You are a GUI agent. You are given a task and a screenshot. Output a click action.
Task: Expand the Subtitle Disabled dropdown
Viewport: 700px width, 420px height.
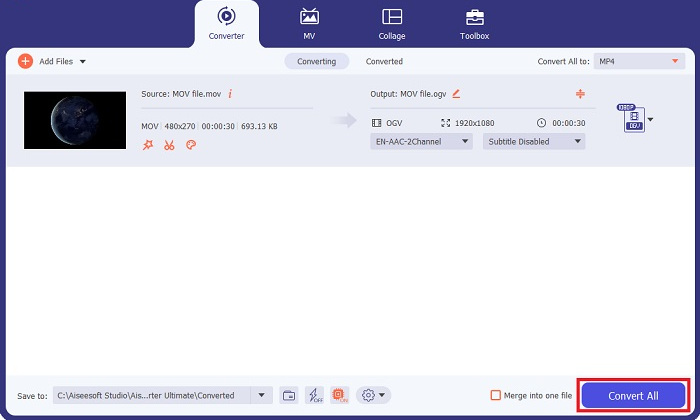pyautogui.click(x=534, y=142)
